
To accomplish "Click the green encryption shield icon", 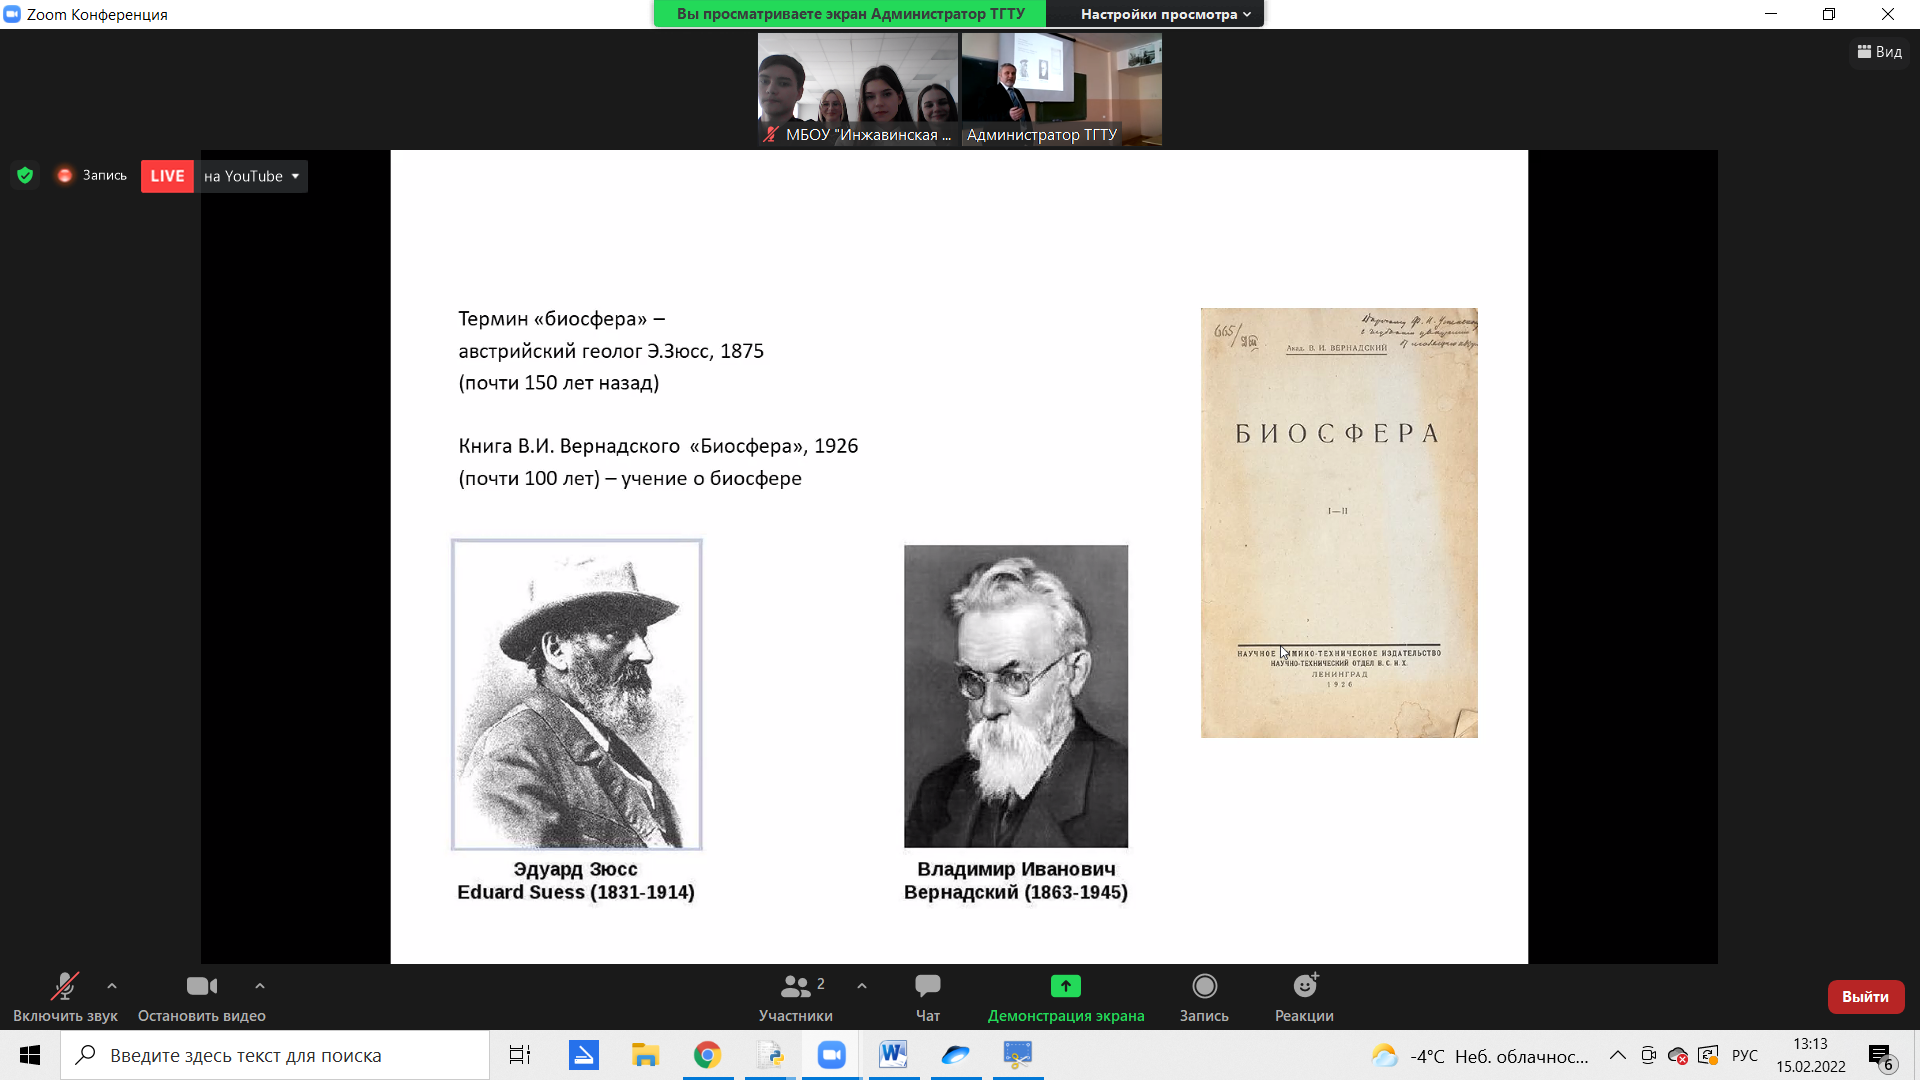I will (x=25, y=176).
